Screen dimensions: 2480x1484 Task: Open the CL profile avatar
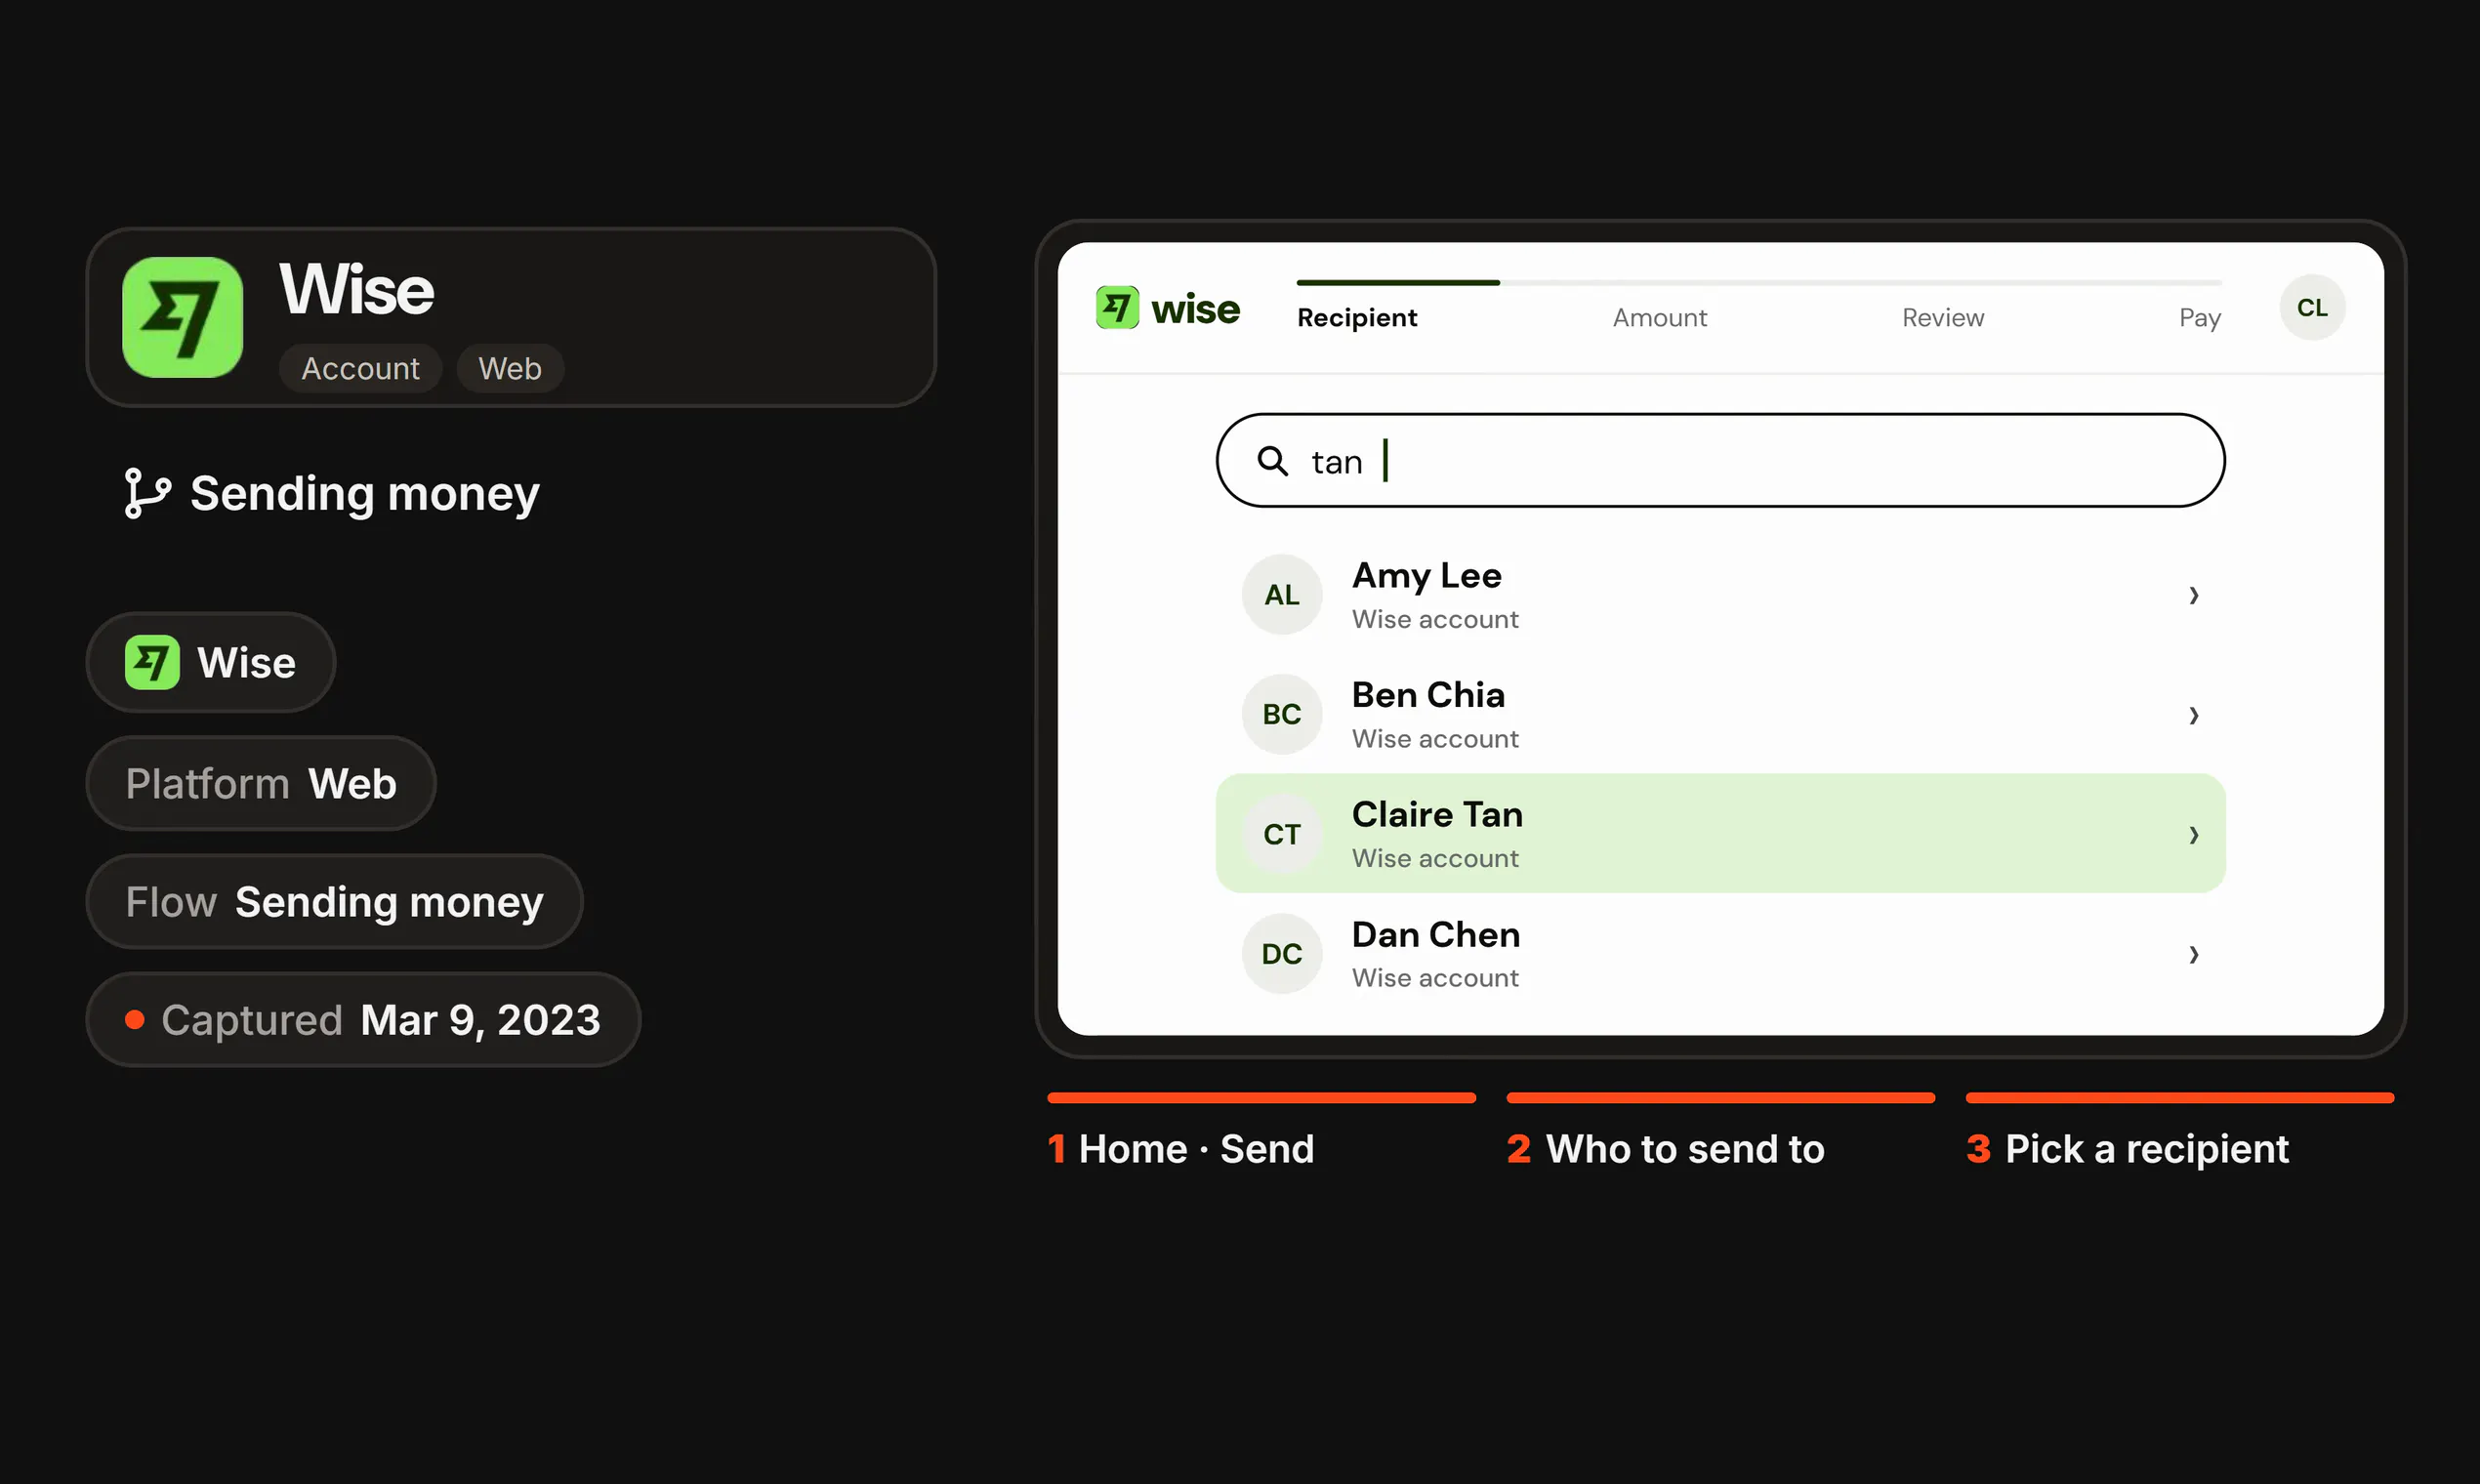[x=2312, y=308]
